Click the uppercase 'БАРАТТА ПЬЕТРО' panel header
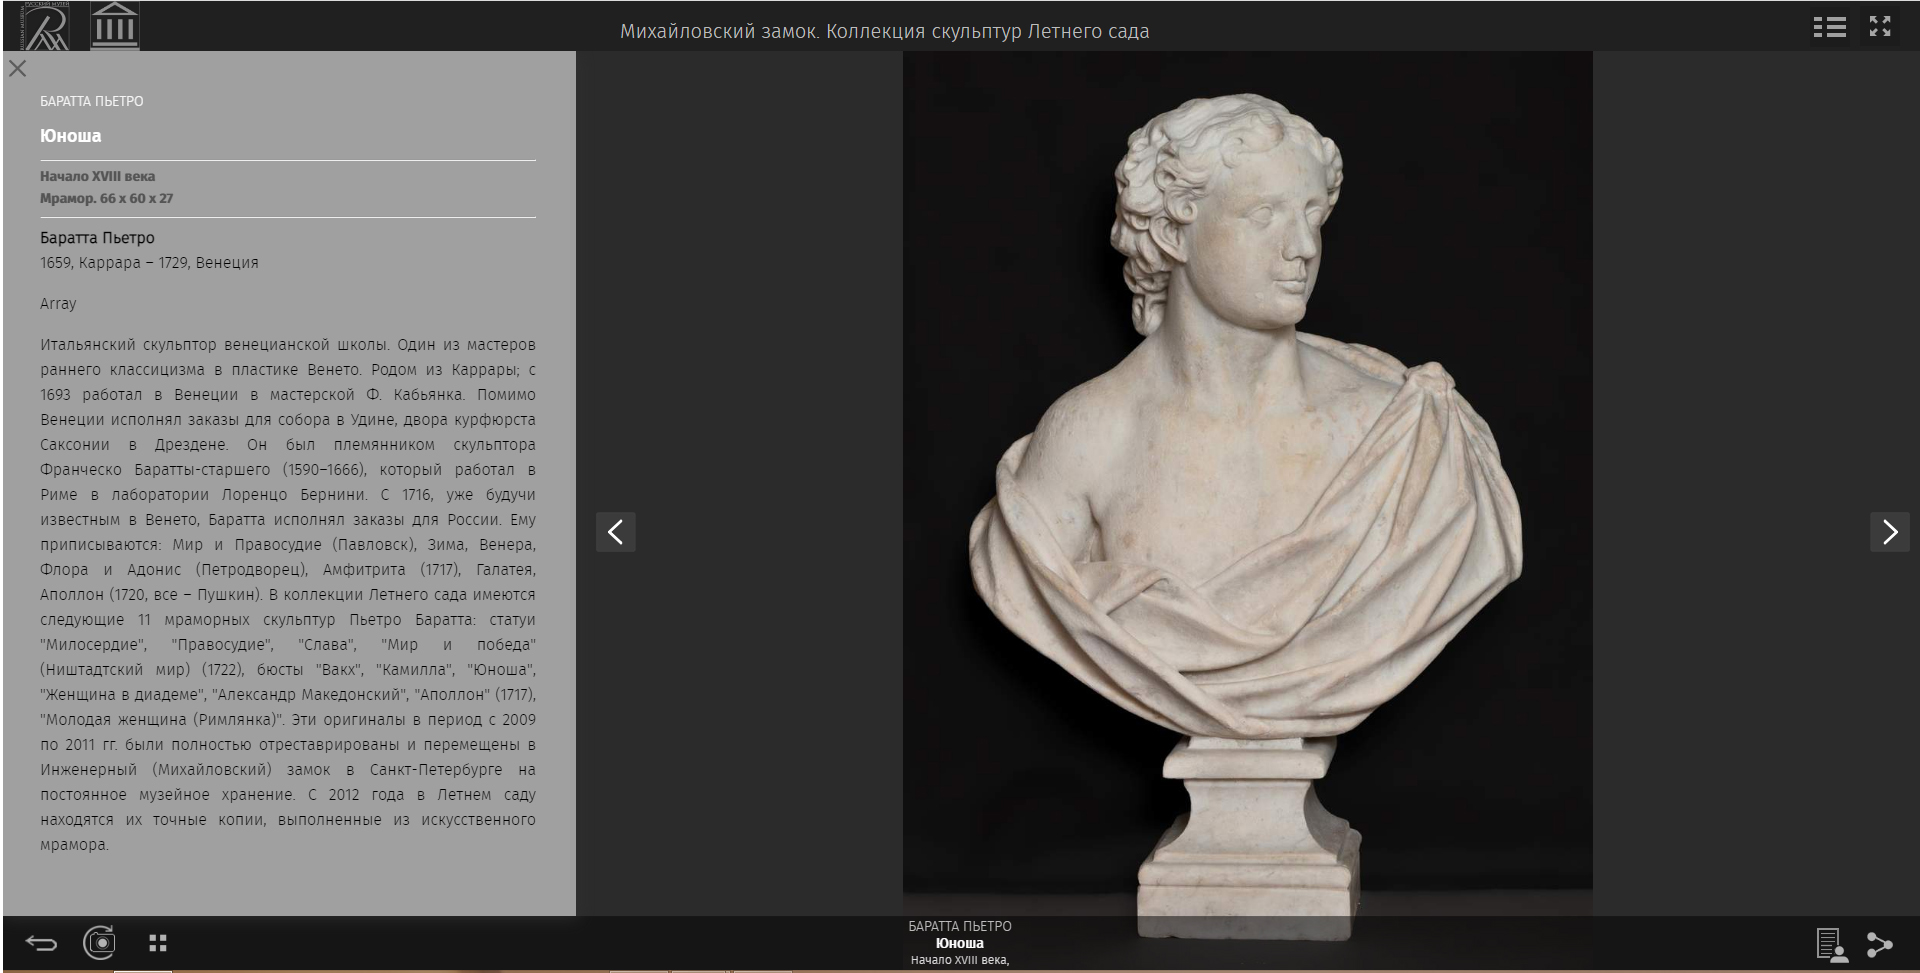 tap(92, 101)
